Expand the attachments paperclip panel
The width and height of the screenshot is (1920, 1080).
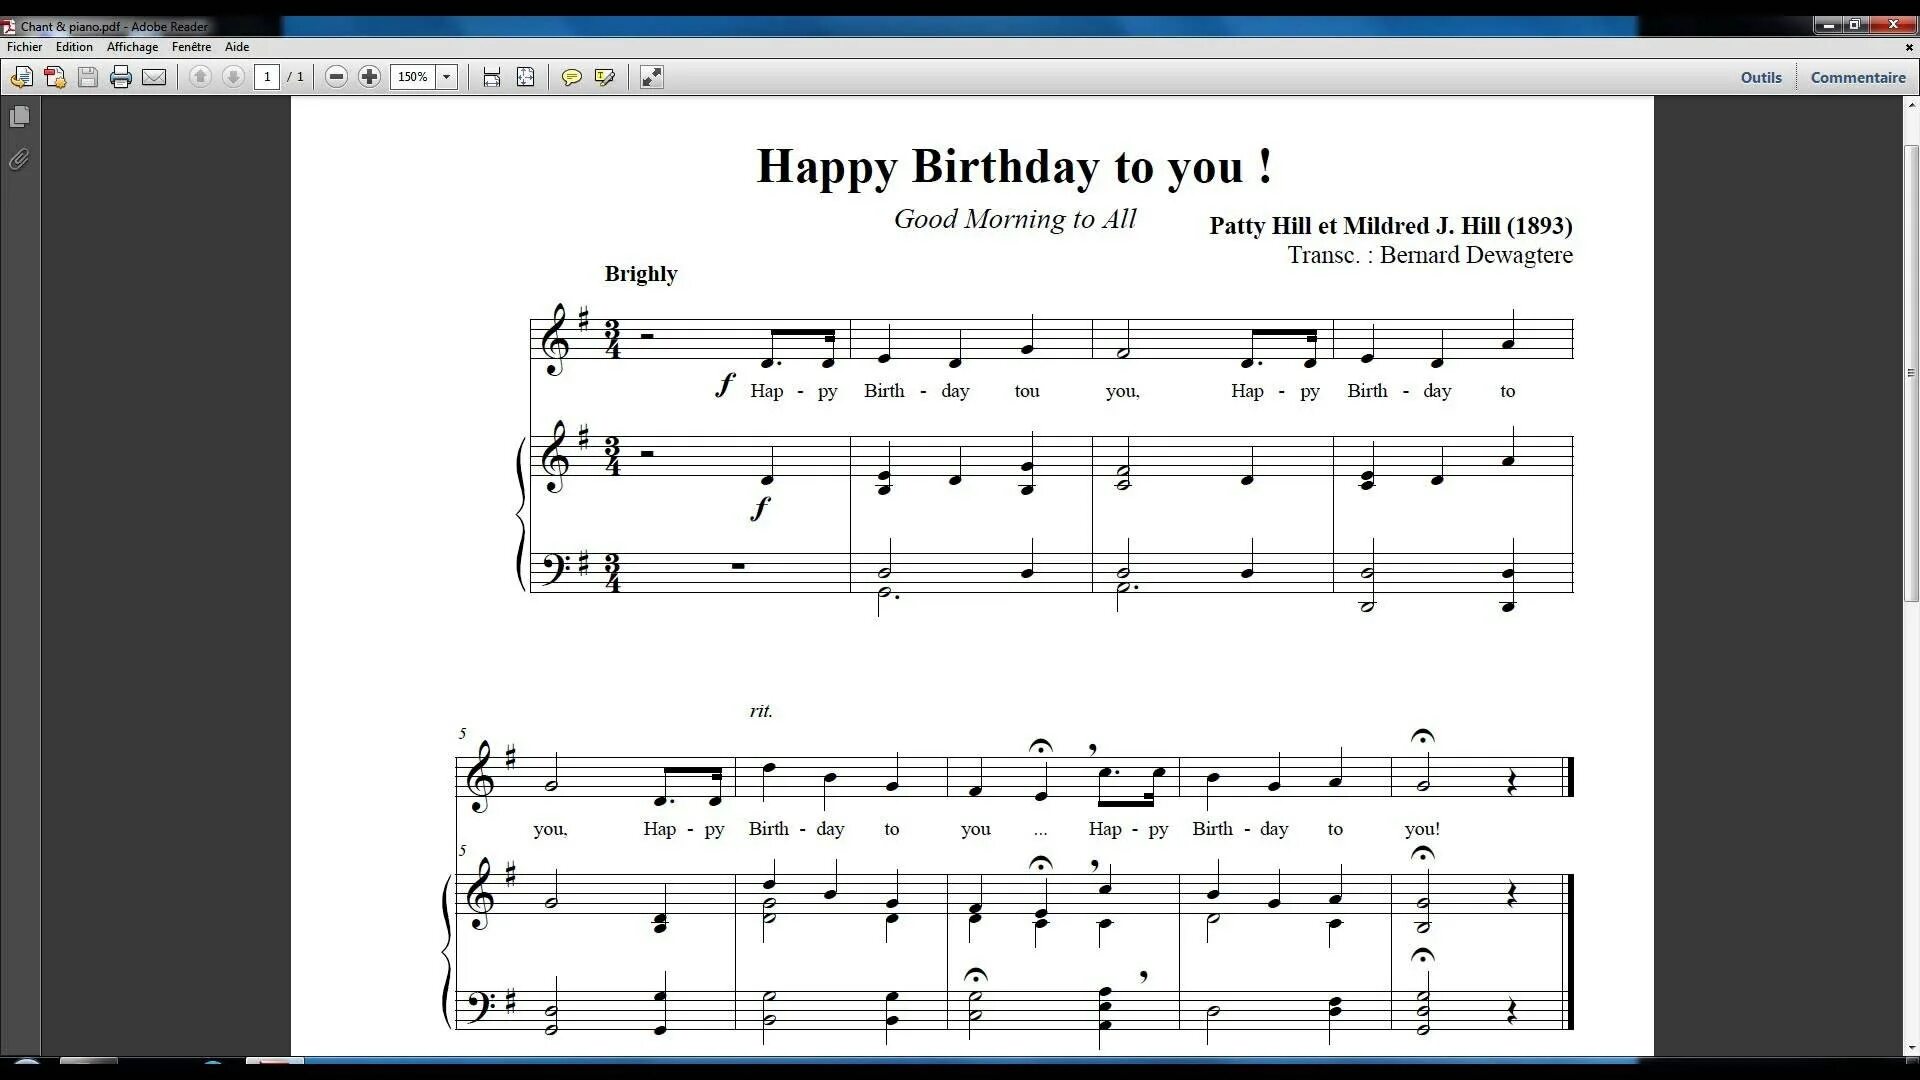coord(19,159)
